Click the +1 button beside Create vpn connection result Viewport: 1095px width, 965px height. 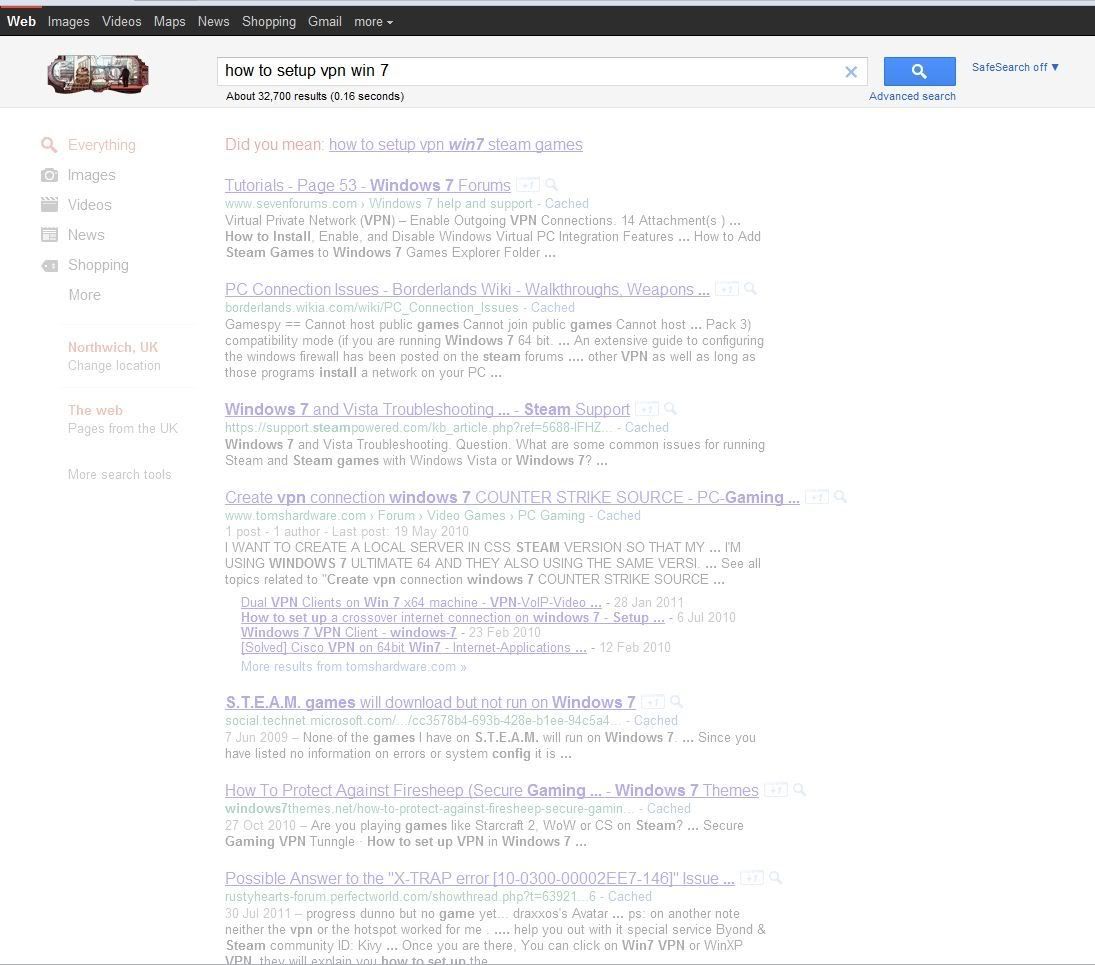(816, 496)
